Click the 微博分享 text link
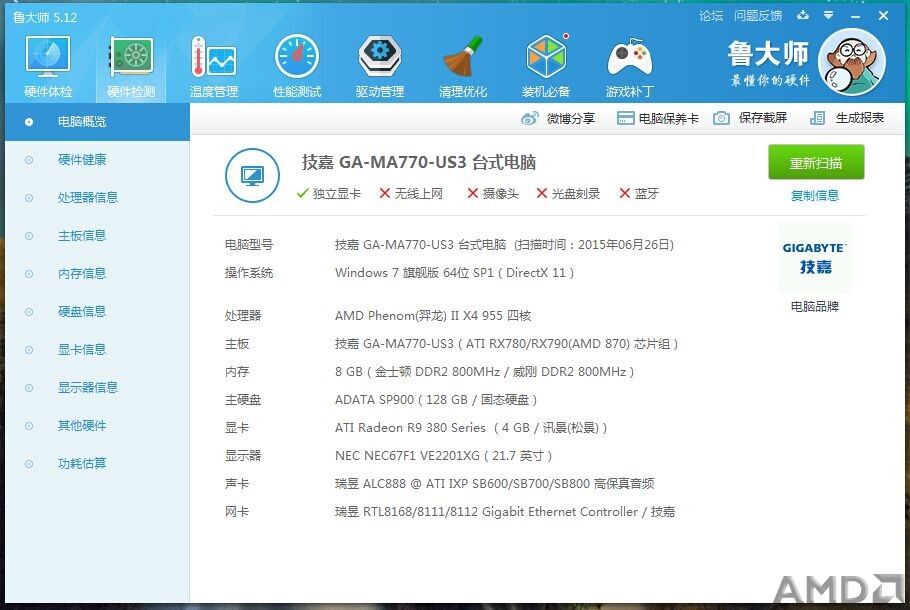Image resolution: width=910 pixels, height=610 pixels. (571, 118)
